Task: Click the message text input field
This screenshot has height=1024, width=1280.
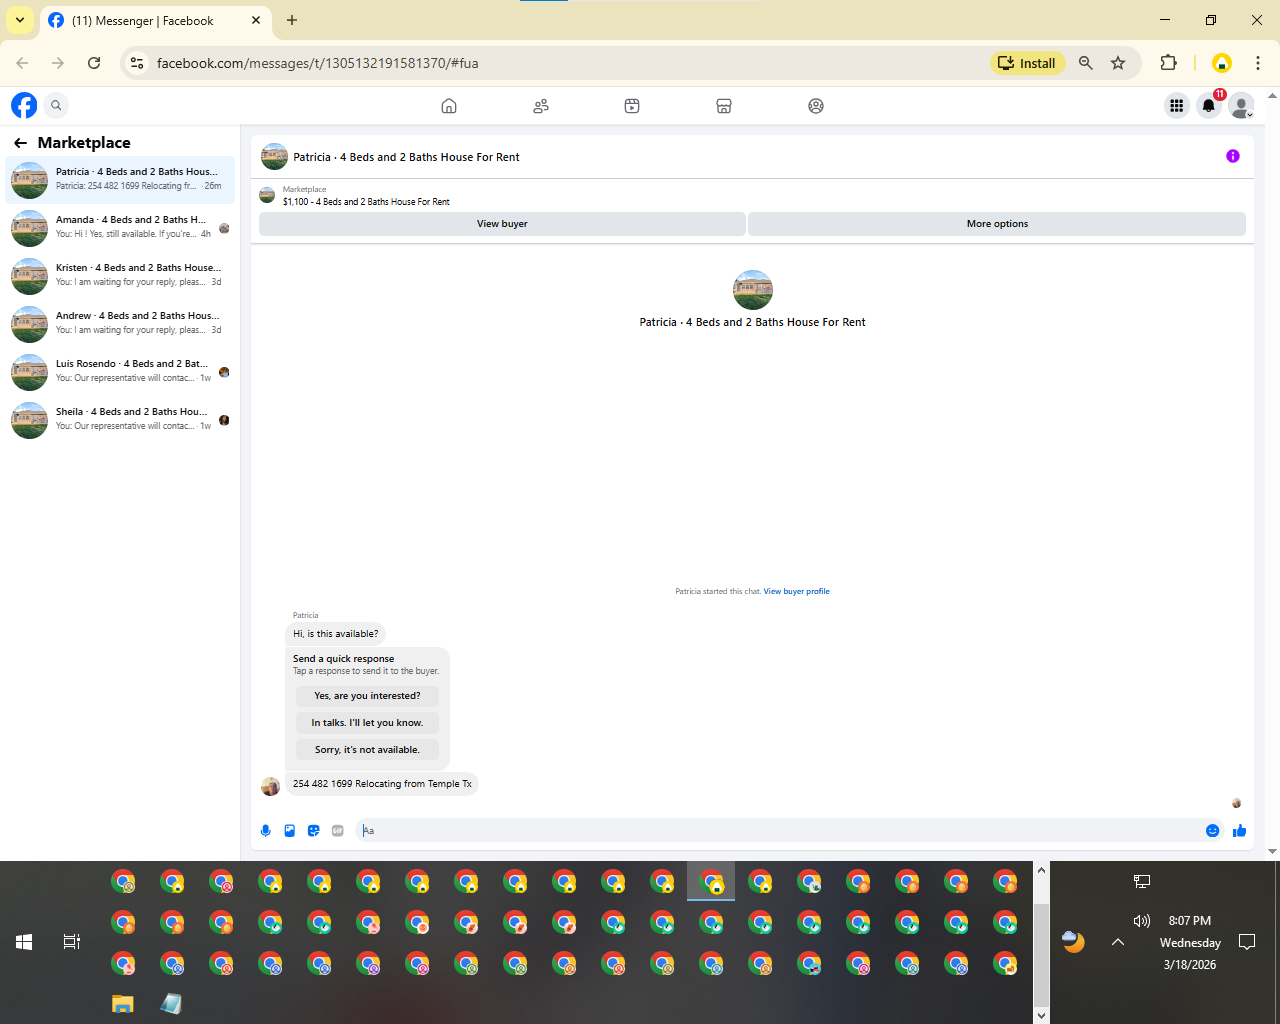Action: pos(780,830)
